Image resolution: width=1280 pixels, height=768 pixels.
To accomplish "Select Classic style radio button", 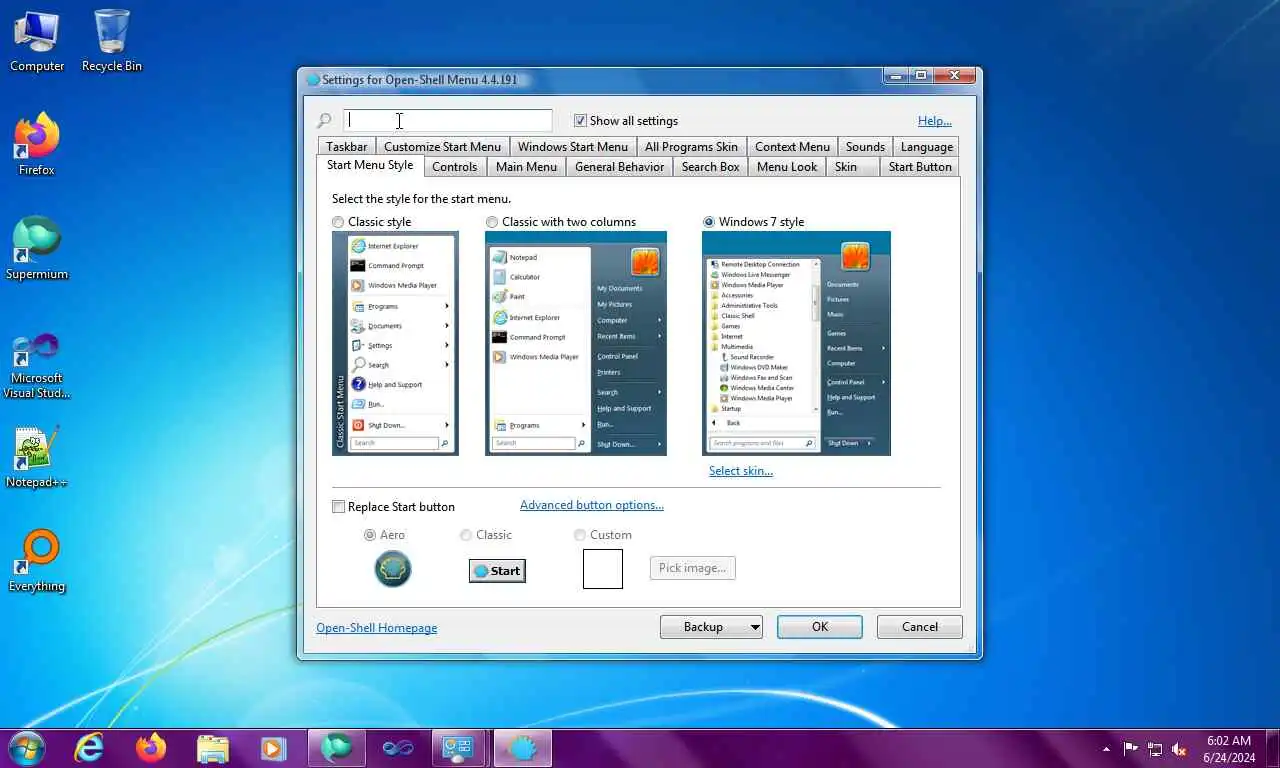I will [338, 222].
